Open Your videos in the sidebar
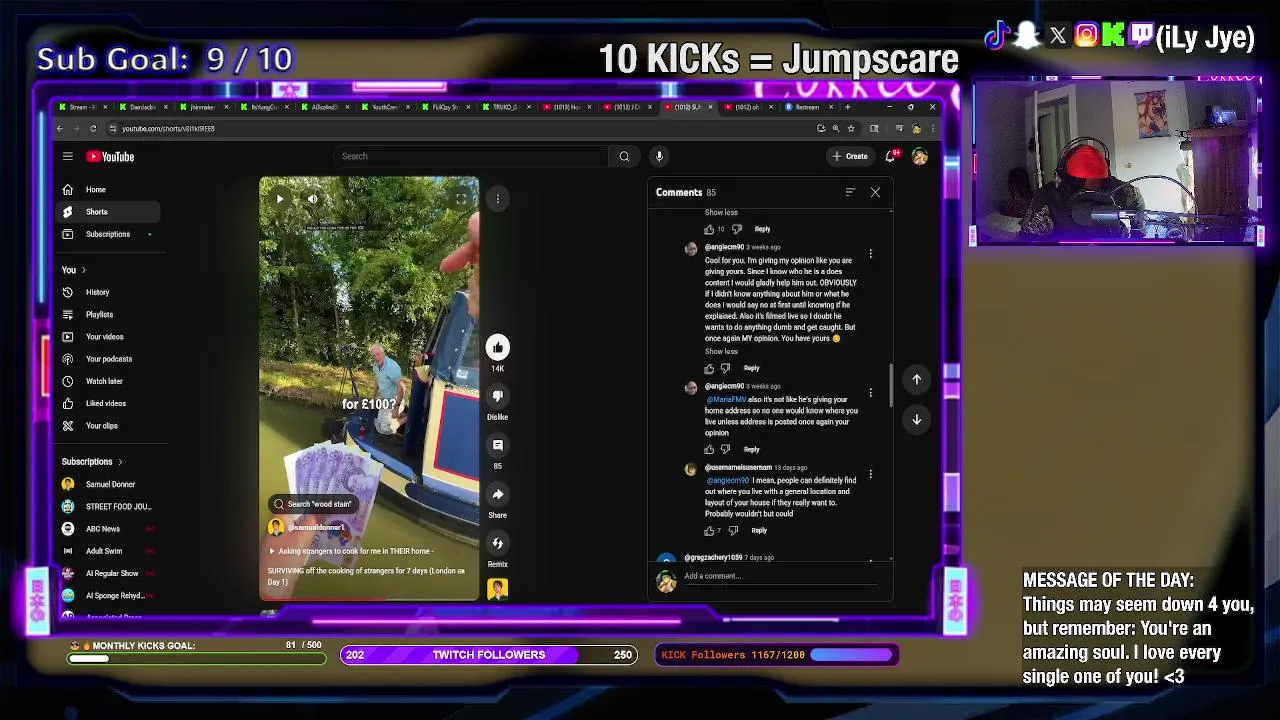This screenshot has height=720, width=1280. (x=107, y=337)
